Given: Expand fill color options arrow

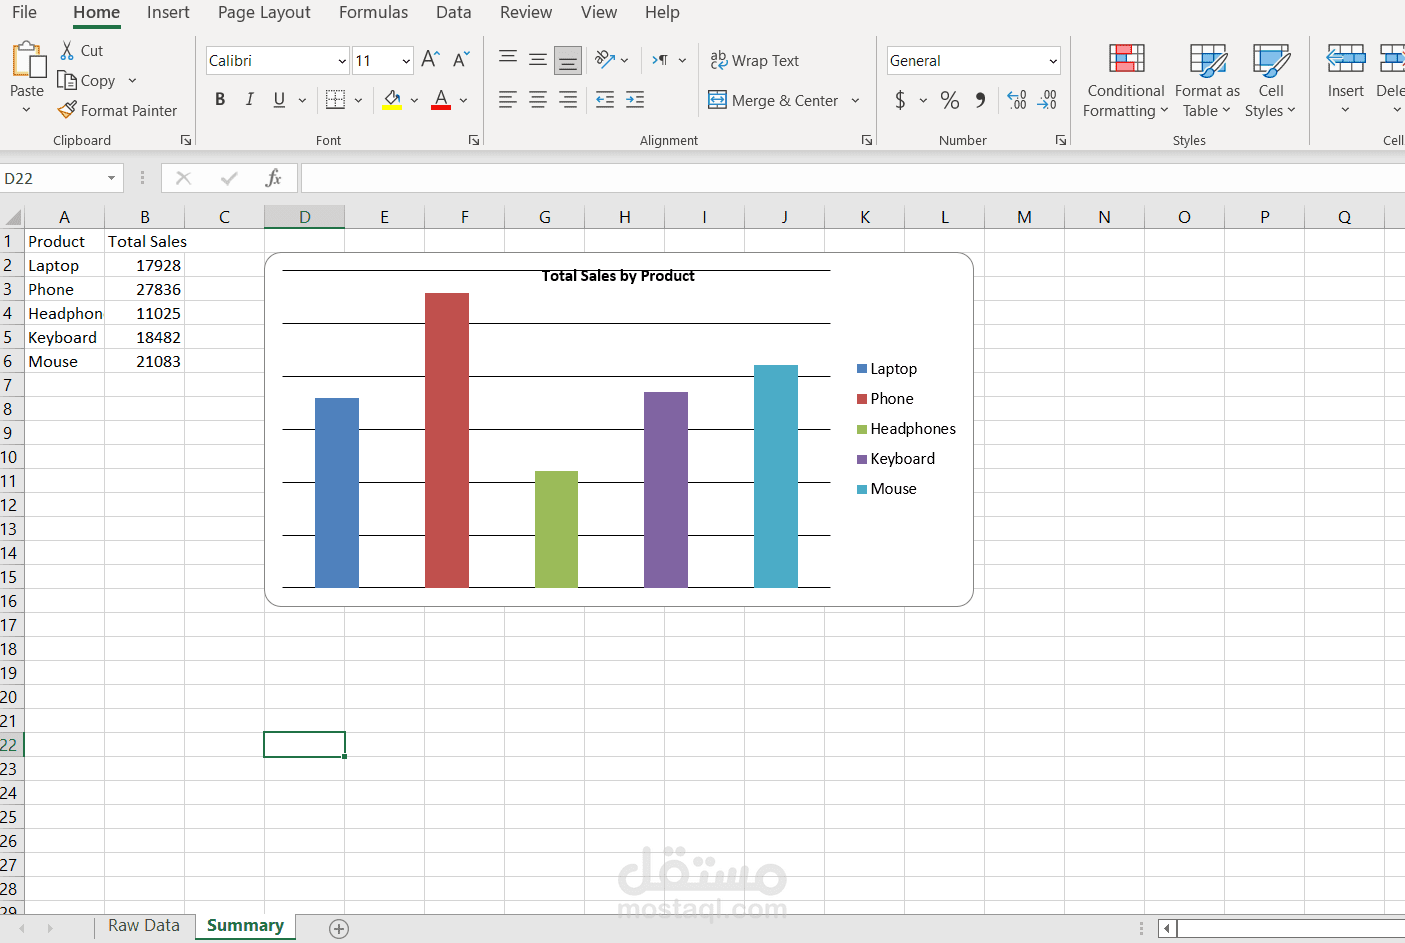Looking at the screenshot, I should point(414,100).
